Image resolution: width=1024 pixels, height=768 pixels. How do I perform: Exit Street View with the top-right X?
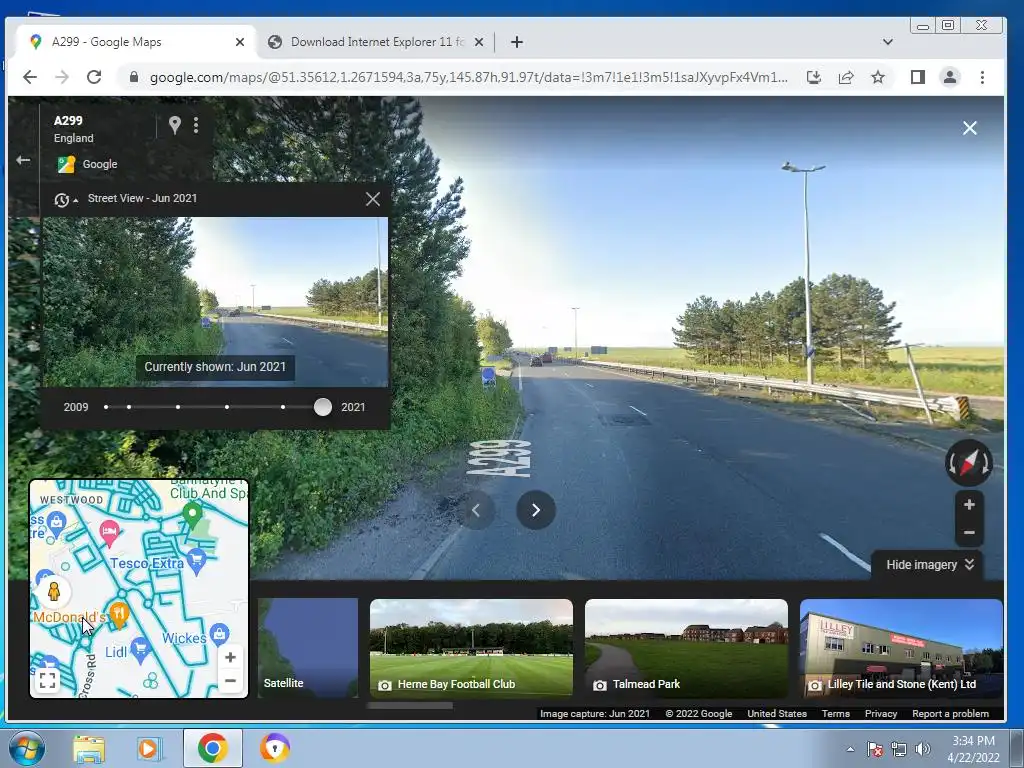pyautogui.click(x=970, y=128)
